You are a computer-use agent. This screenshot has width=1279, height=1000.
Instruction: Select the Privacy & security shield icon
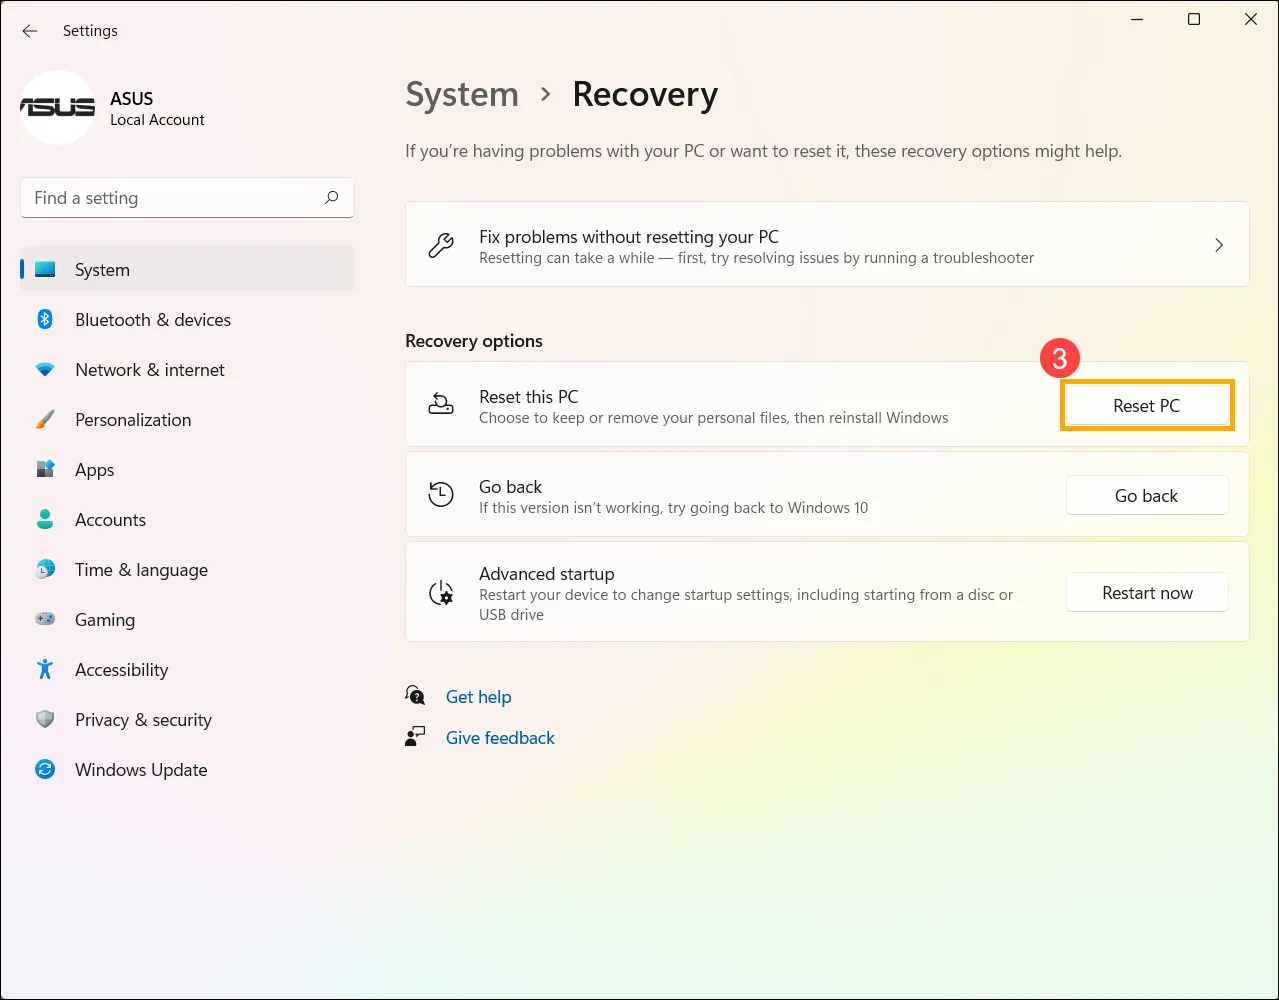[45, 719]
